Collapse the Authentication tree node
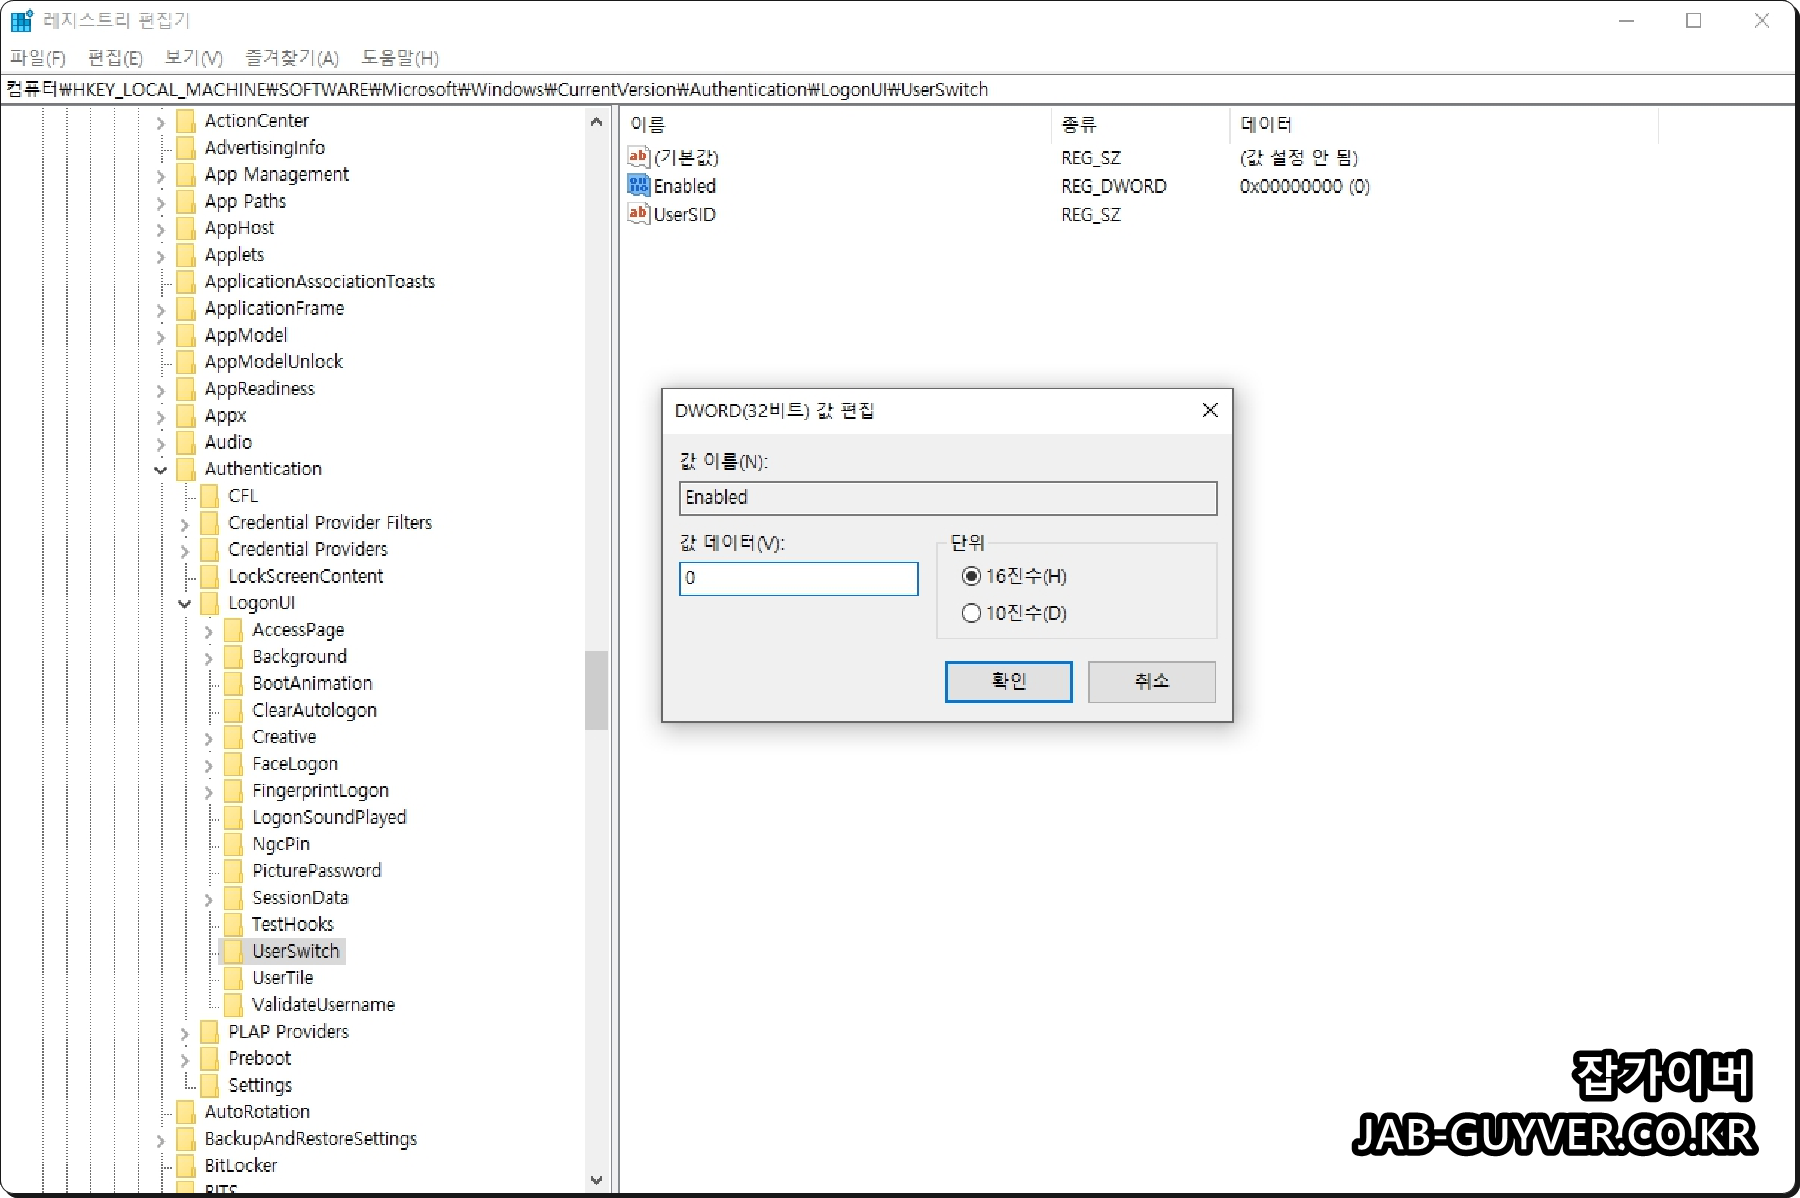Screen dimensions: 1800x1198 [160, 469]
